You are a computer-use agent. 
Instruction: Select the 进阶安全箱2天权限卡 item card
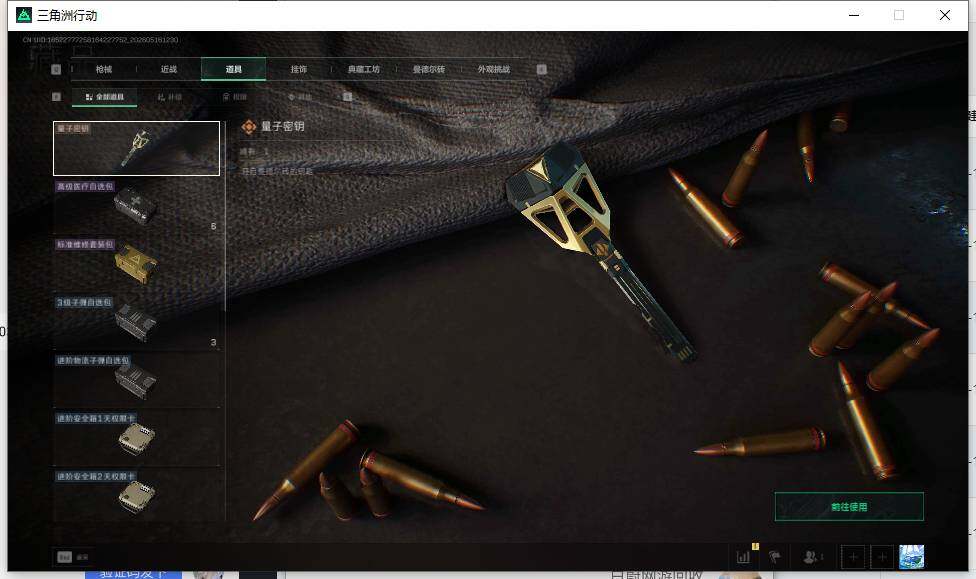click(x=136, y=496)
